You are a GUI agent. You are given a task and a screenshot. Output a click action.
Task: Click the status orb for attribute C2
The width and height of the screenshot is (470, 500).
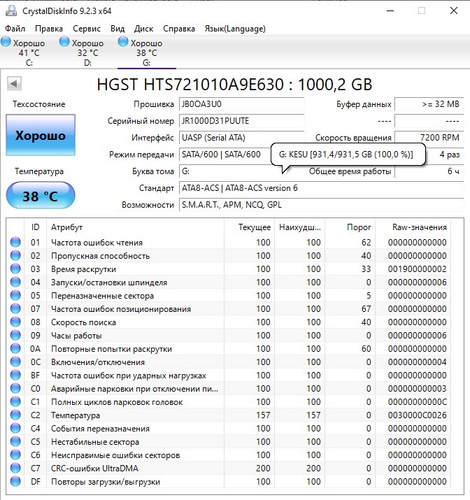click(15, 415)
